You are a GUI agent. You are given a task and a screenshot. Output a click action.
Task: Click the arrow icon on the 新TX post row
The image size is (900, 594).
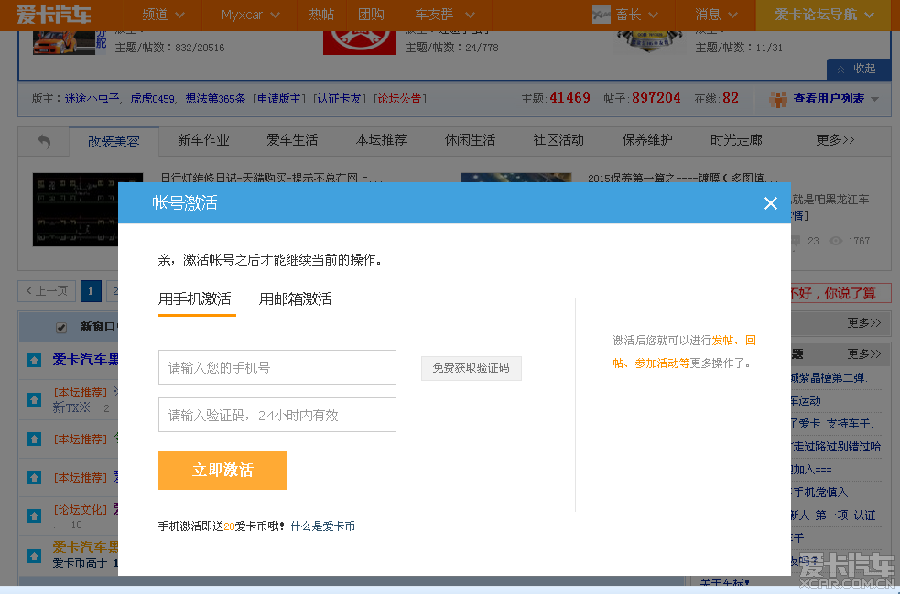tap(34, 399)
